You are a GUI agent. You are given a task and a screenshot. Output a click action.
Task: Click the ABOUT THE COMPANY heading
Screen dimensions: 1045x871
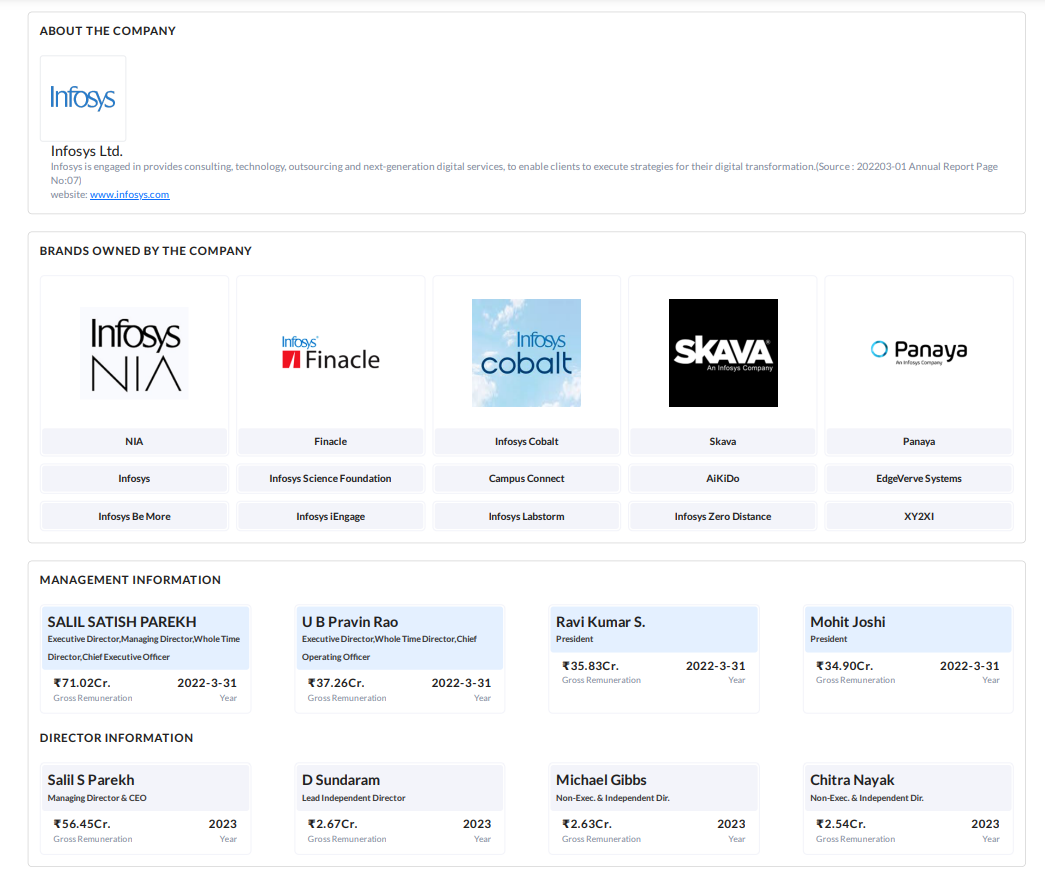(107, 31)
